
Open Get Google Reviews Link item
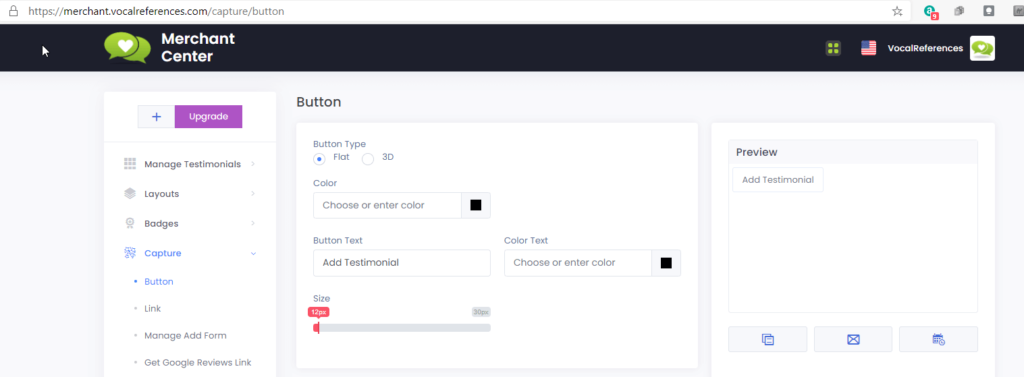(x=198, y=362)
